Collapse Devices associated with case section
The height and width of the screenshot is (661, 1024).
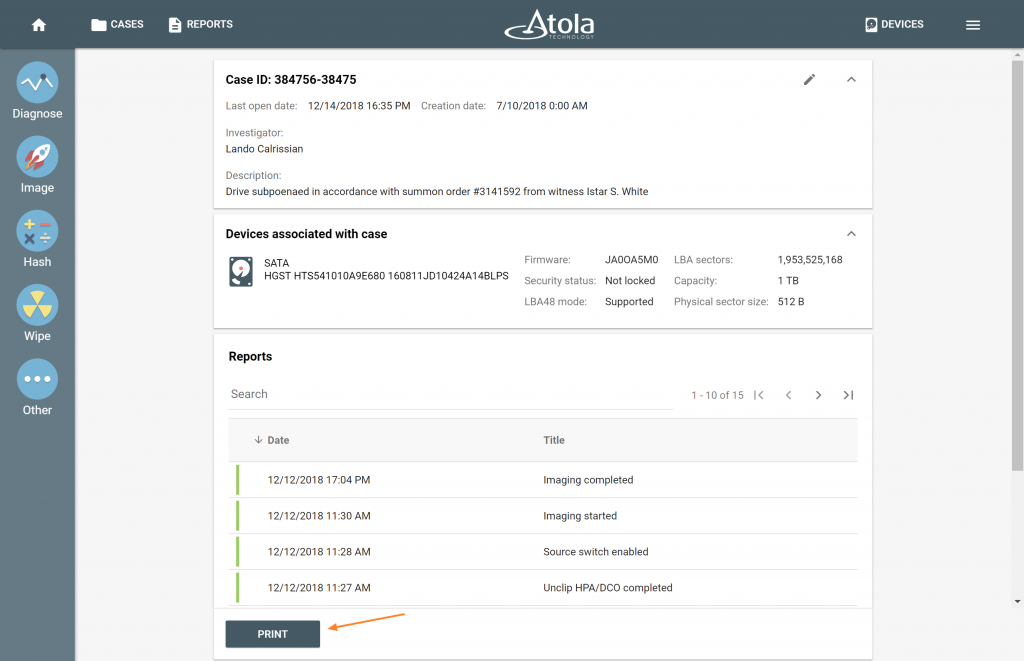point(851,234)
